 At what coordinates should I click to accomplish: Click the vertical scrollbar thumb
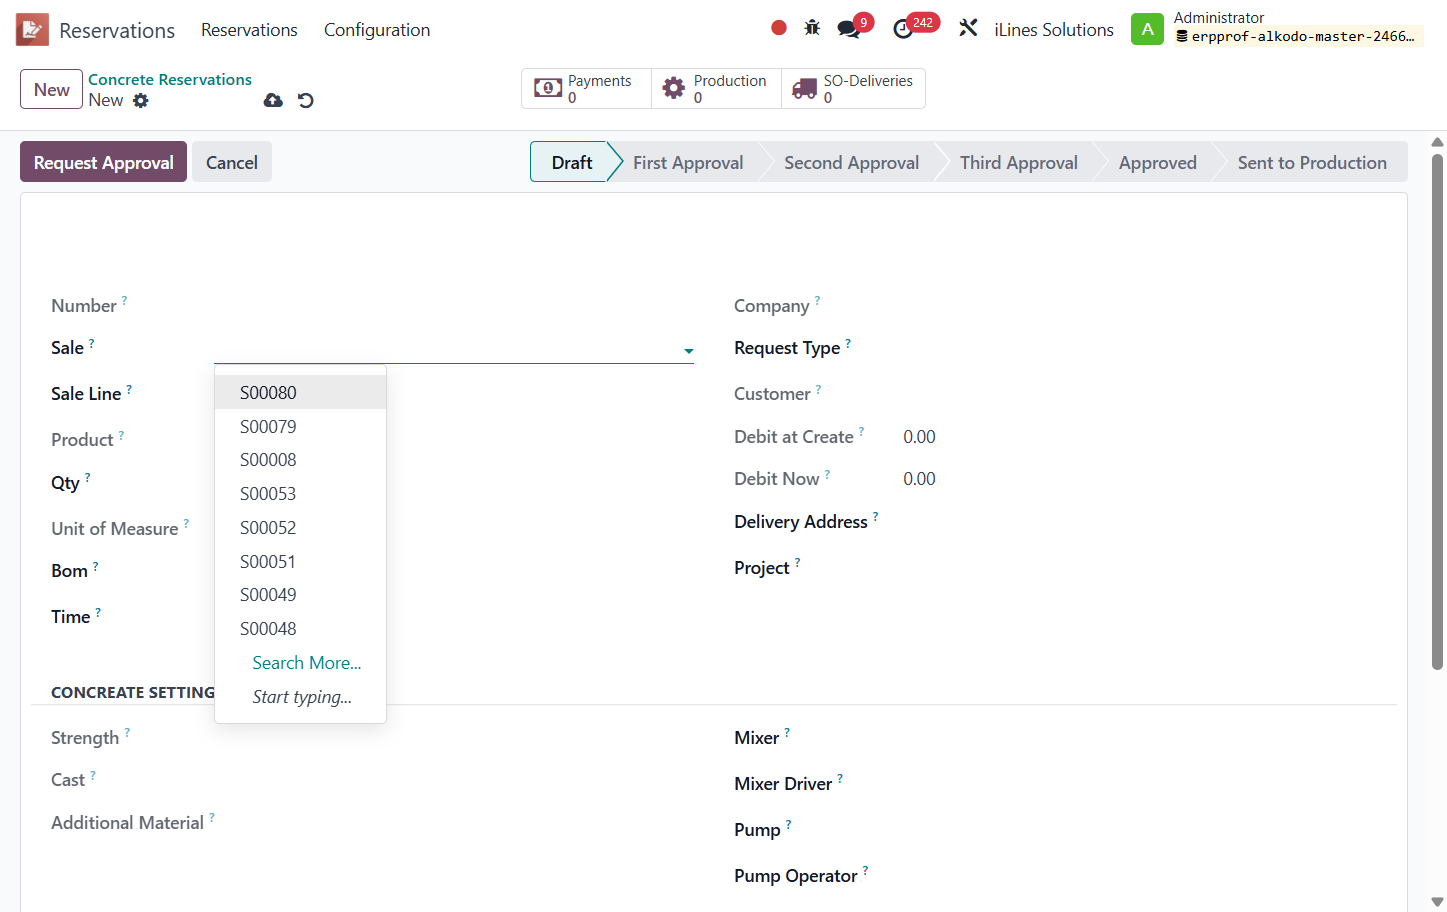click(x=1437, y=410)
